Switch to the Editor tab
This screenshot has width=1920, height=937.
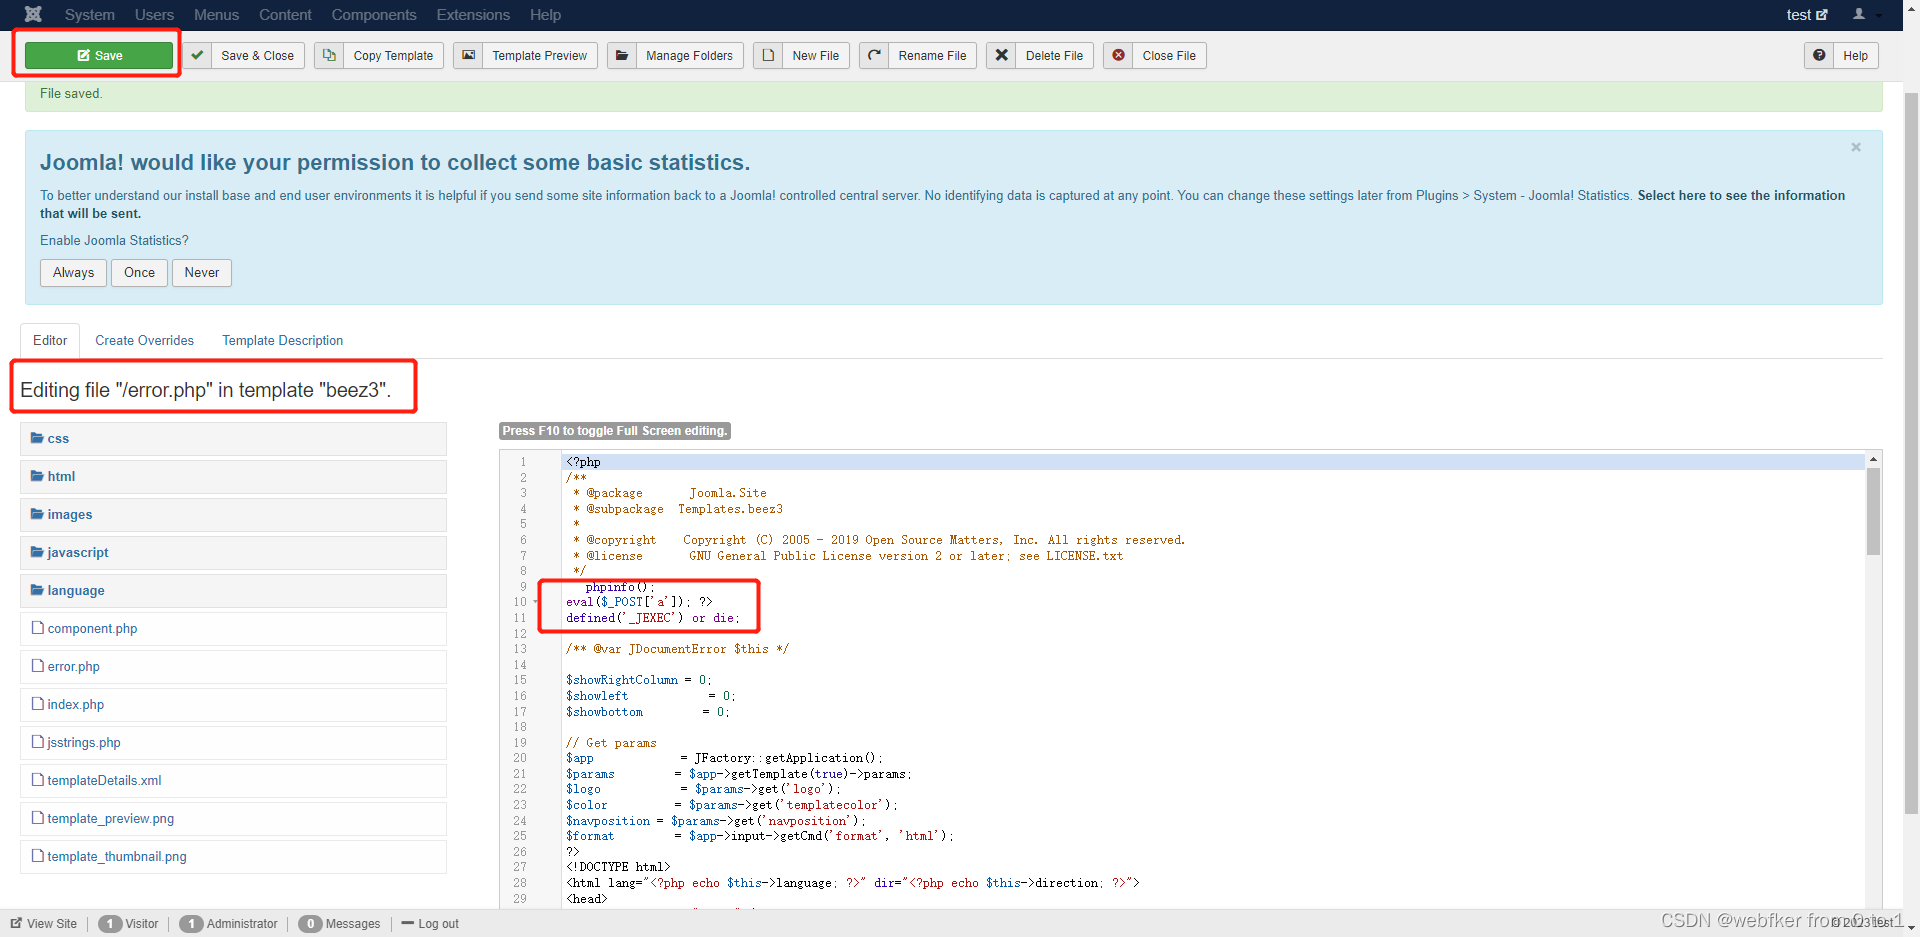tap(50, 340)
